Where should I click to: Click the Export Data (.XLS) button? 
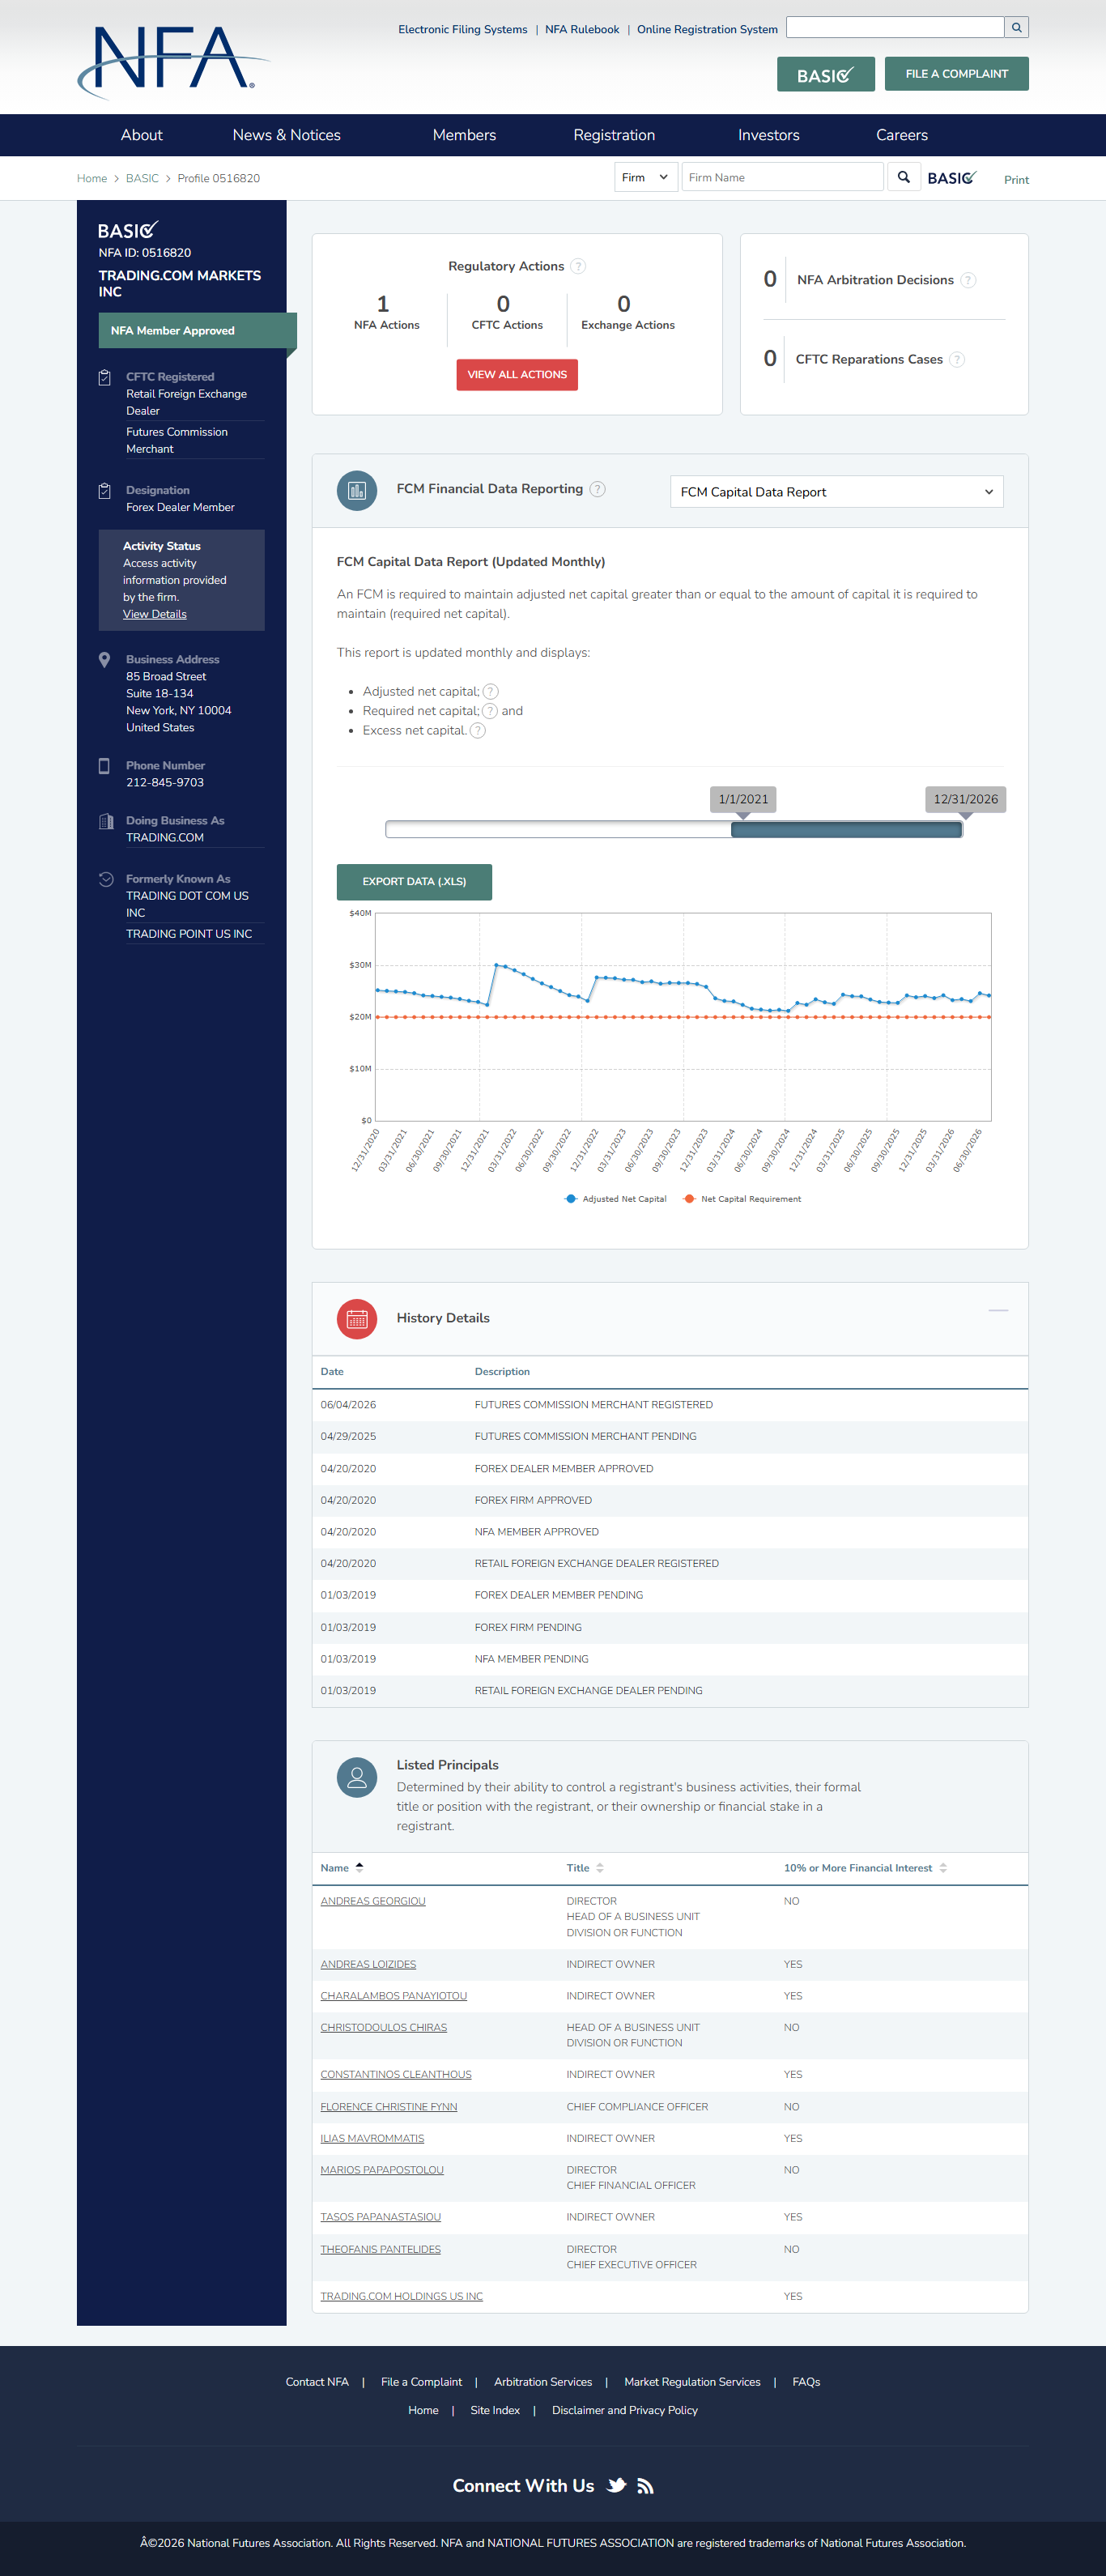(x=414, y=882)
